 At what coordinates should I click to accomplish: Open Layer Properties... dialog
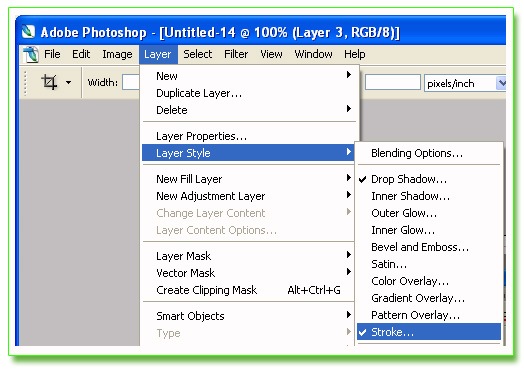248,136
